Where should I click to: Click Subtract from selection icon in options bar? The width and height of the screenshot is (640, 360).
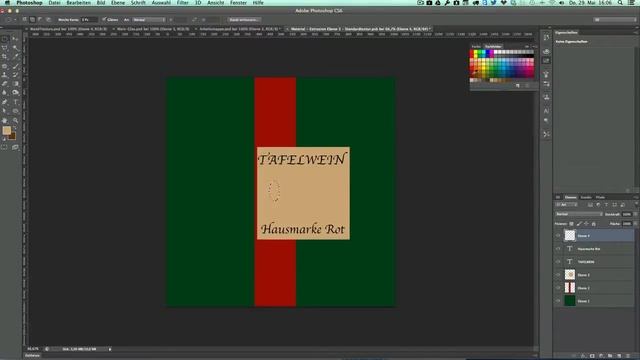(40, 20)
